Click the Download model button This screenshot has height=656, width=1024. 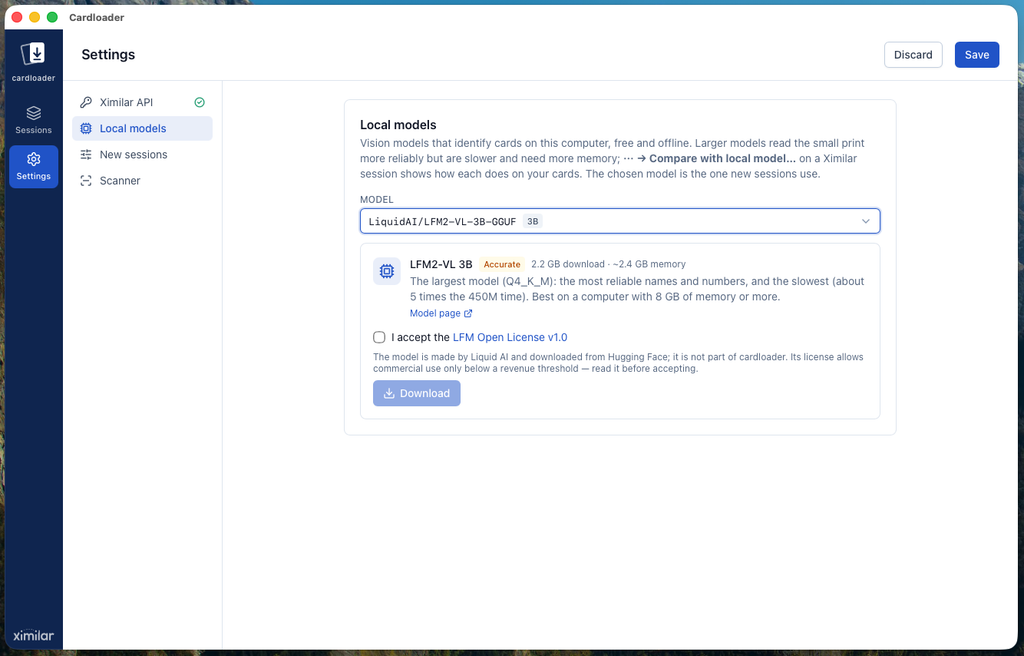[417, 393]
